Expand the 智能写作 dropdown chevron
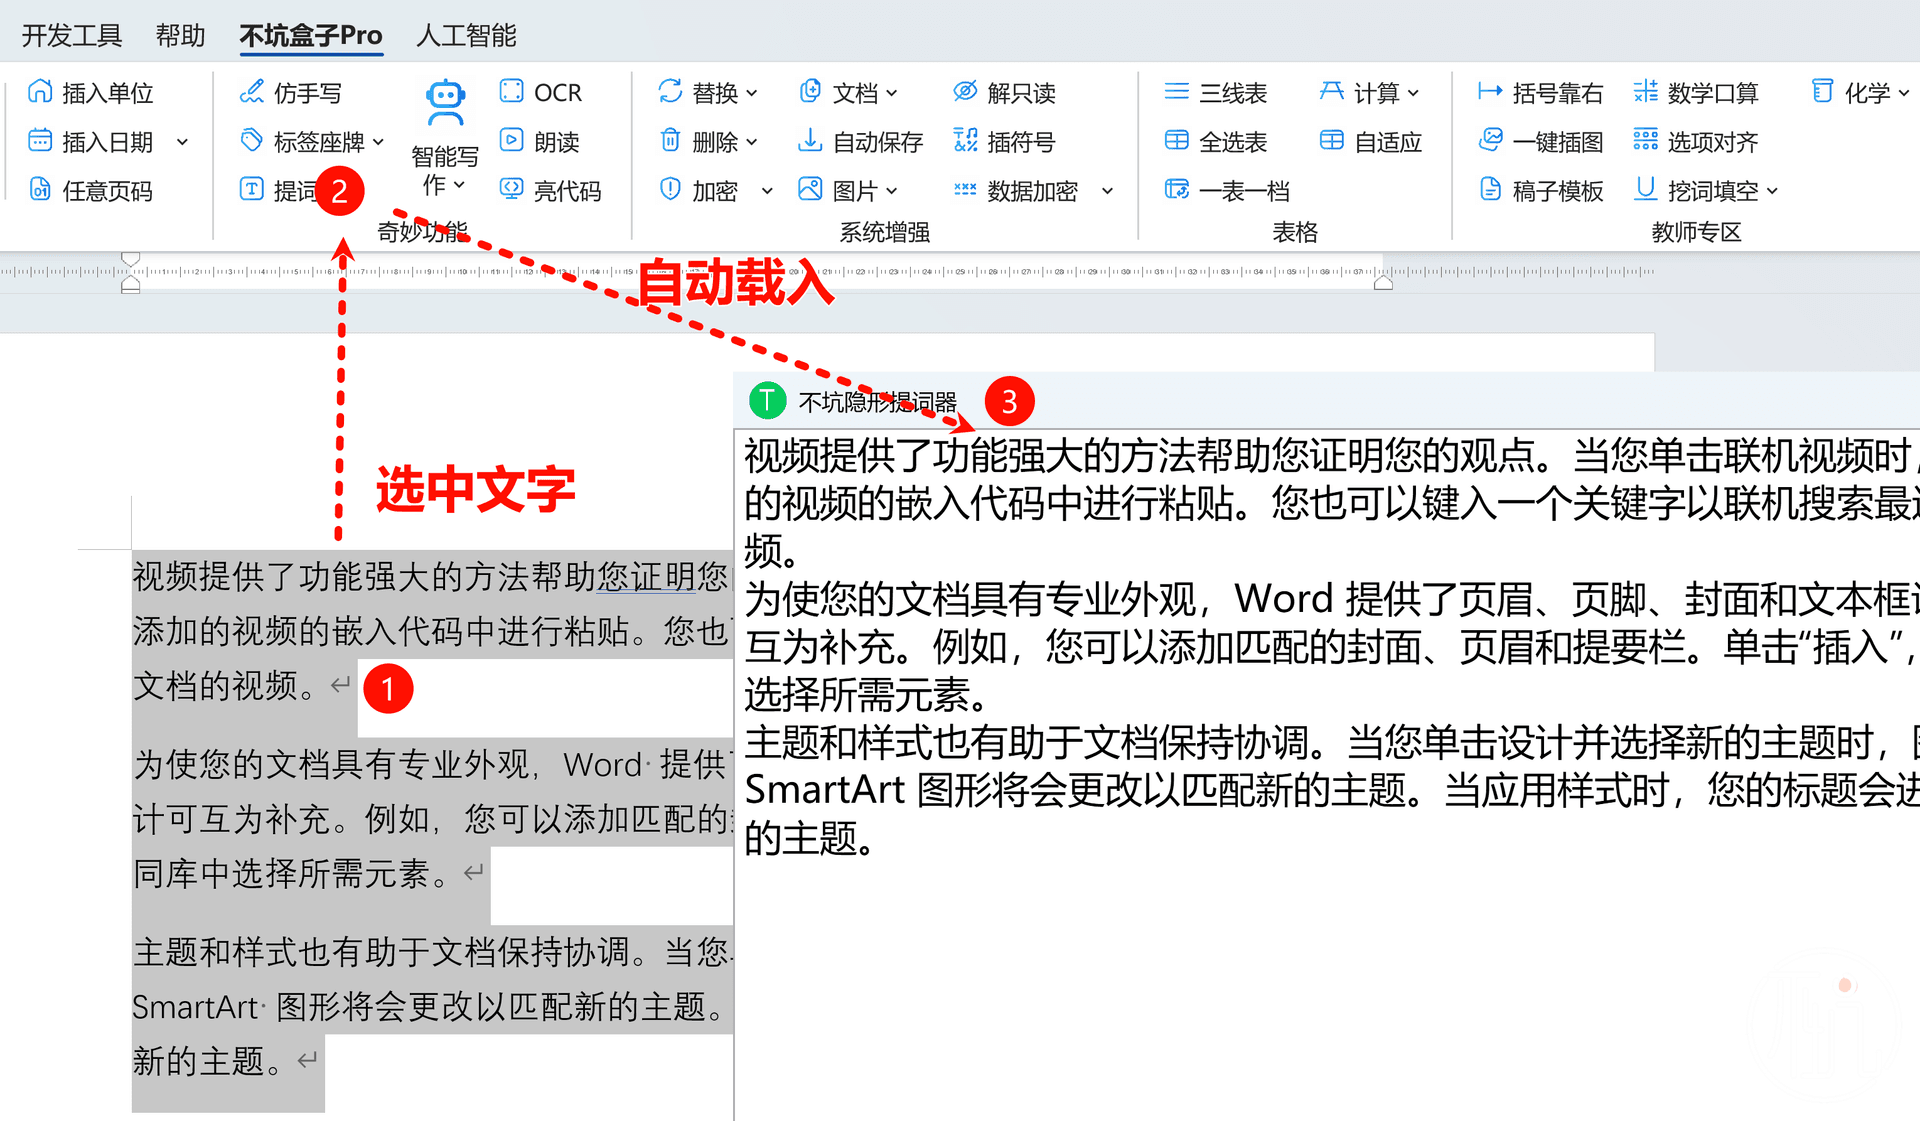Image resolution: width=1920 pixels, height=1121 pixels. [x=459, y=185]
